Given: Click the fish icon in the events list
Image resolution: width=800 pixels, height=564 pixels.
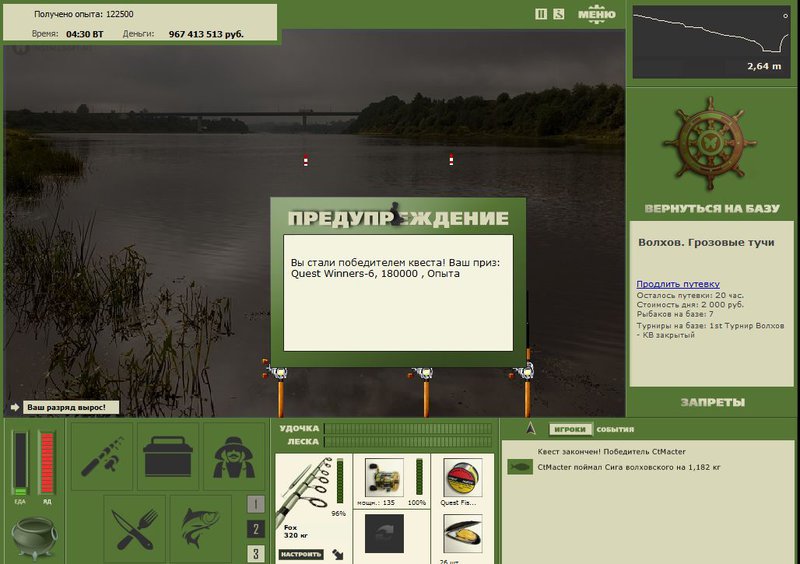Looking at the screenshot, I should pos(520,467).
